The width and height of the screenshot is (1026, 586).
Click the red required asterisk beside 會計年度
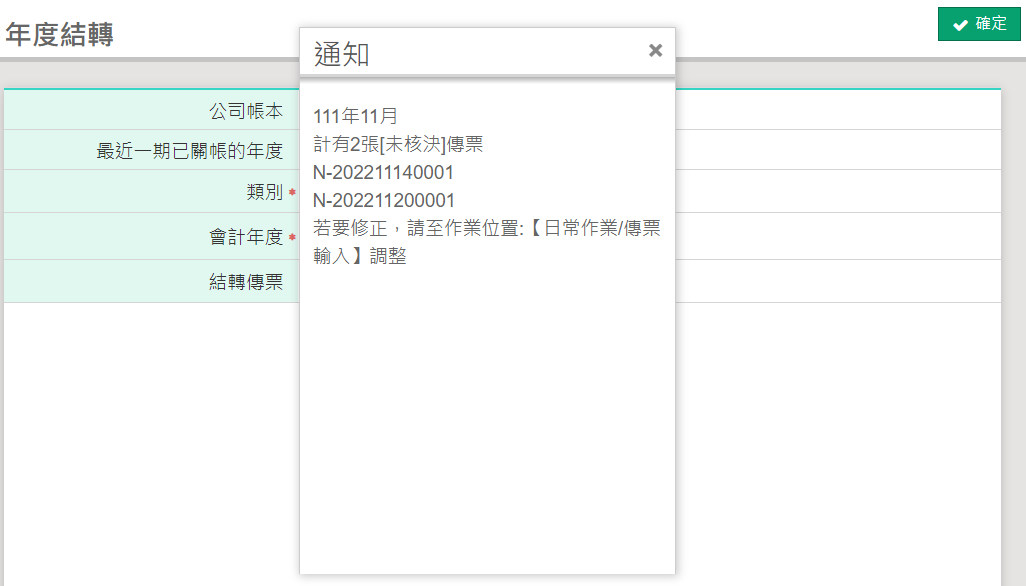click(292, 238)
